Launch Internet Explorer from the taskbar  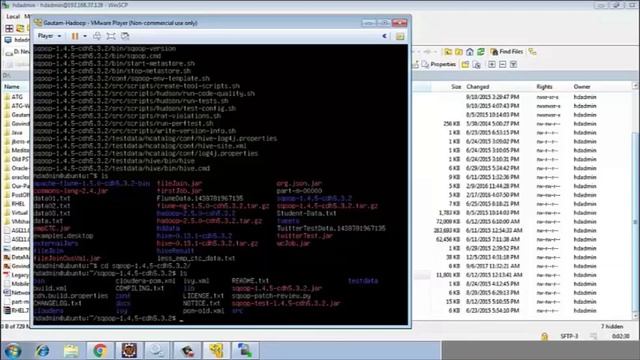coord(42,351)
